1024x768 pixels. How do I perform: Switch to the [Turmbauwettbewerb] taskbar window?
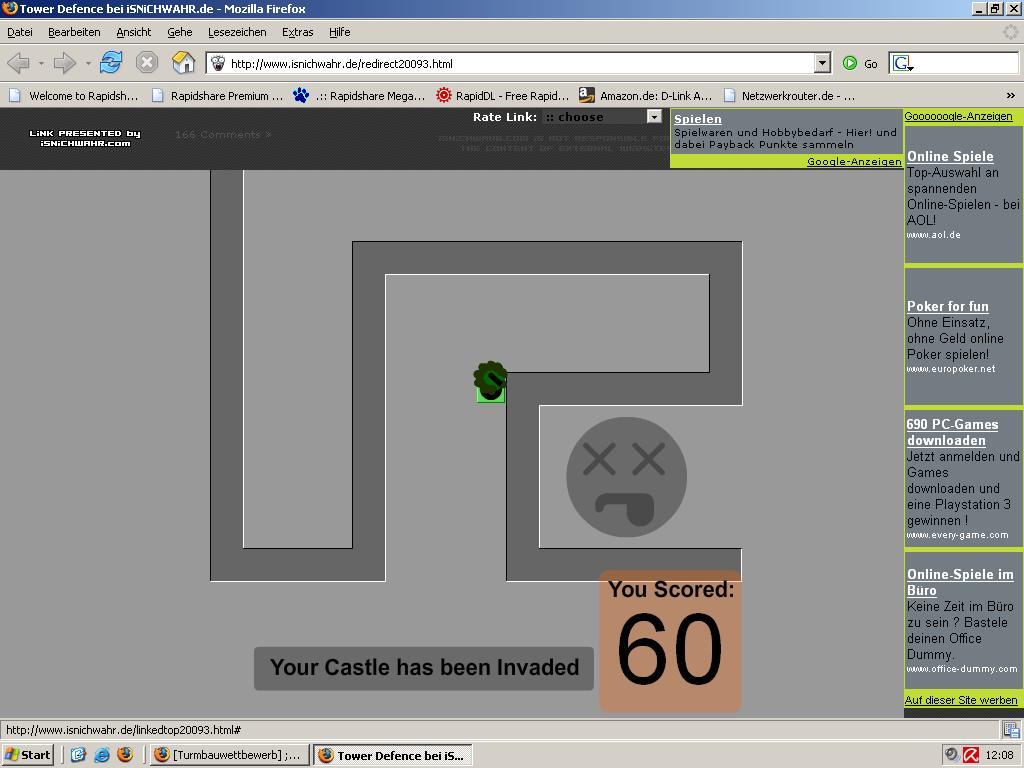pos(229,755)
